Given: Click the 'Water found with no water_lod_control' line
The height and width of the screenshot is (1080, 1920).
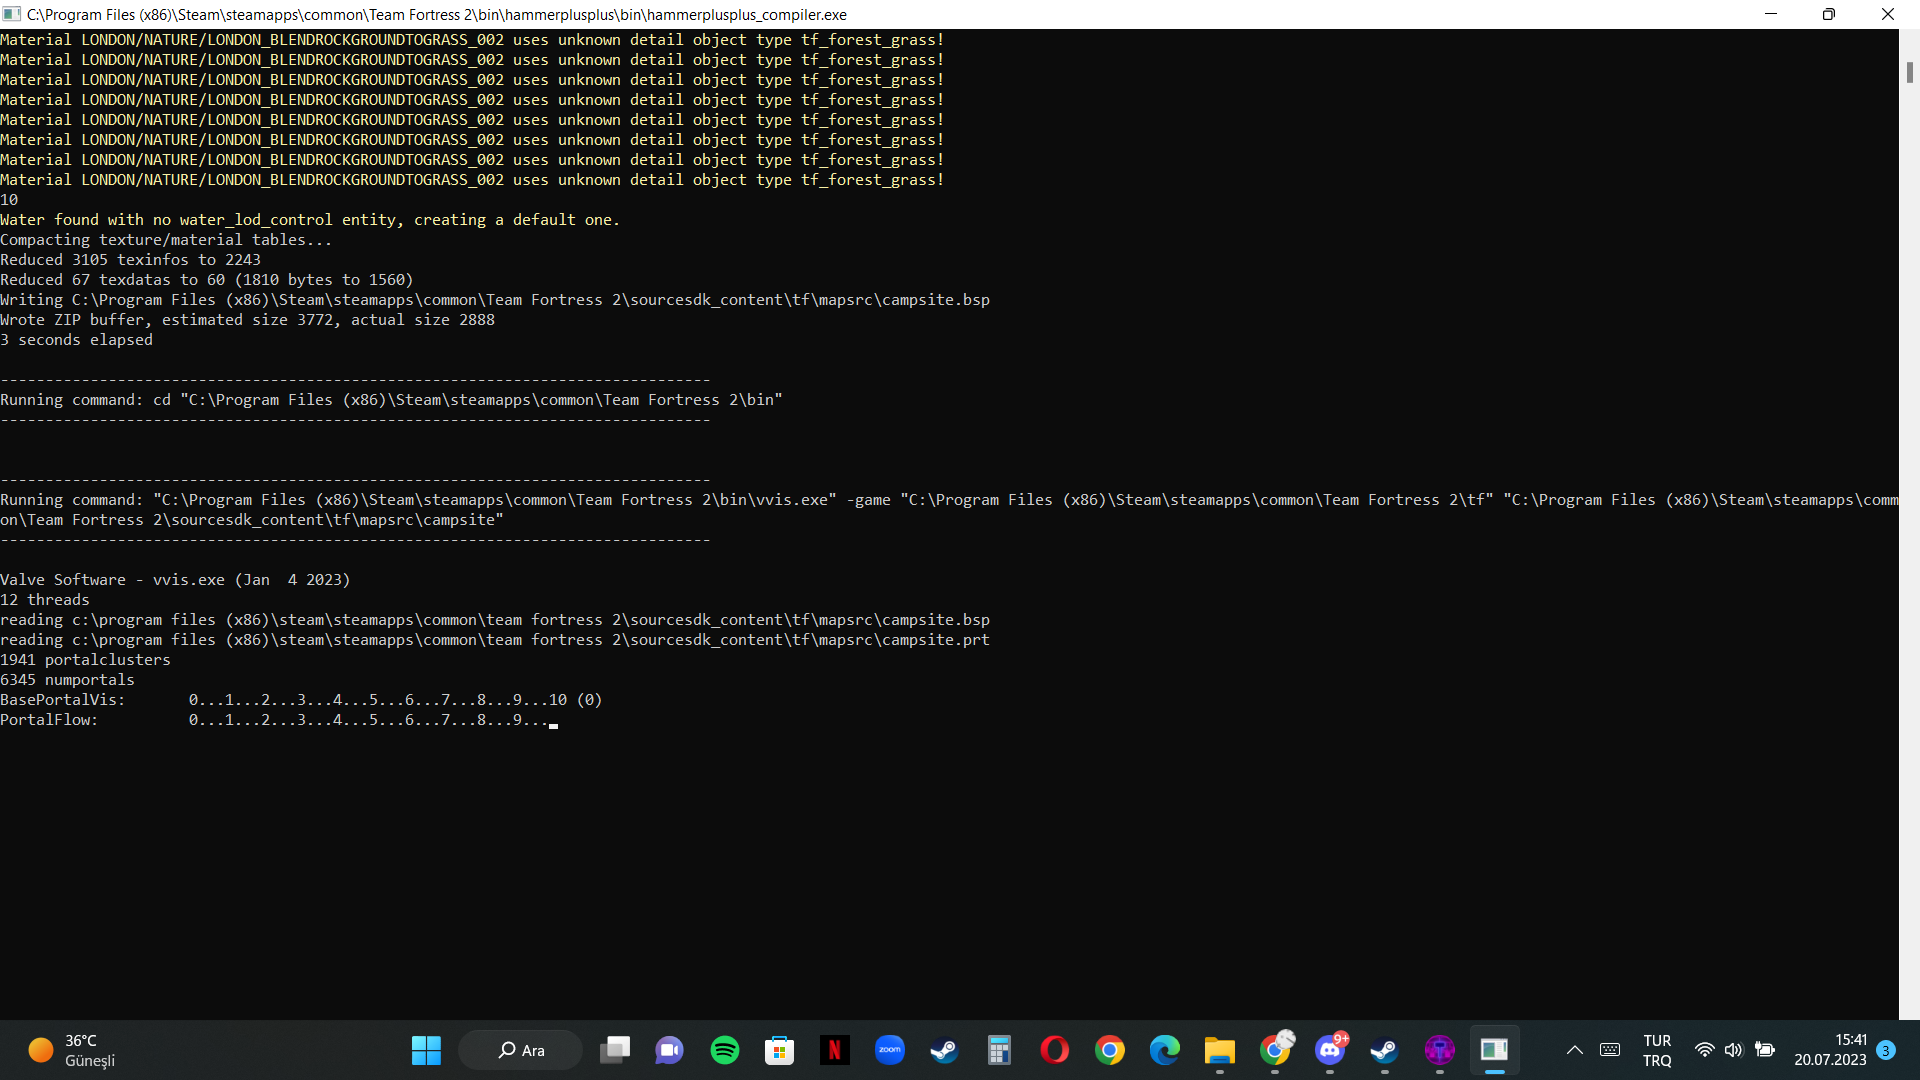Looking at the screenshot, I should 310,220.
